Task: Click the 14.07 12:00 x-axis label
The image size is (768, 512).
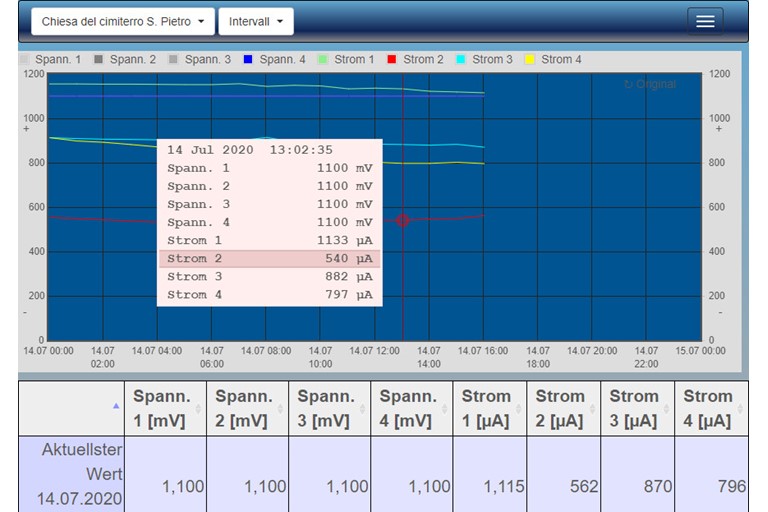Action: click(374, 351)
